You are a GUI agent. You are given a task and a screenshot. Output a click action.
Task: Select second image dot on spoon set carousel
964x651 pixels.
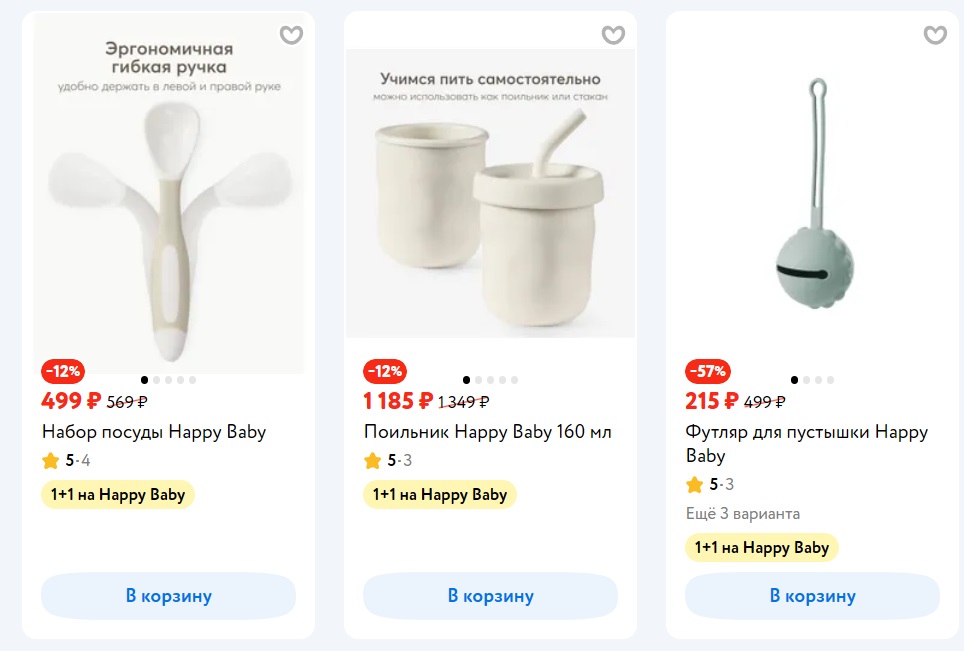(x=157, y=380)
